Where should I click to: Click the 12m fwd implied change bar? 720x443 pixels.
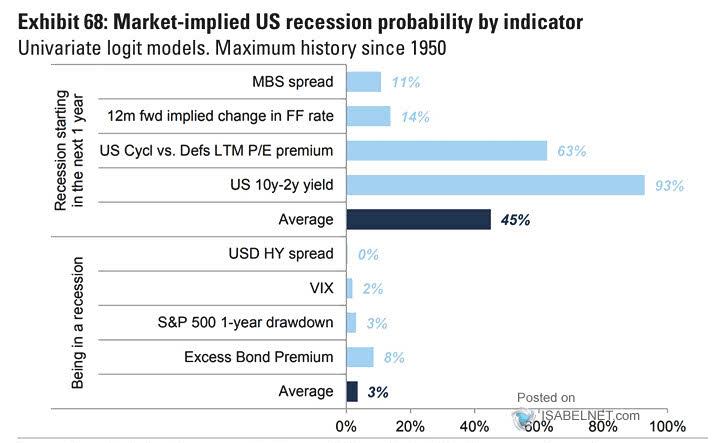(368, 116)
